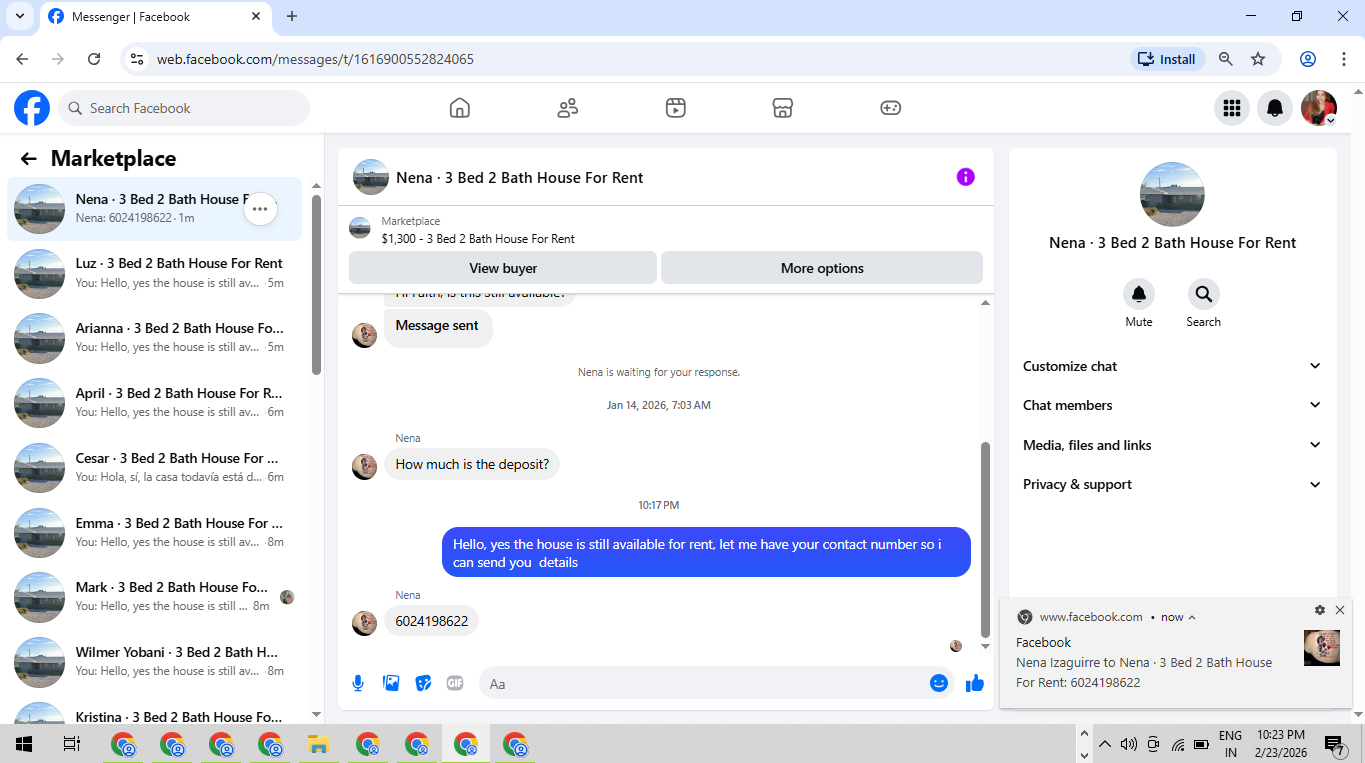Open File Explorer from the taskbar
This screenshot has width=1365, height=763.
319,744
